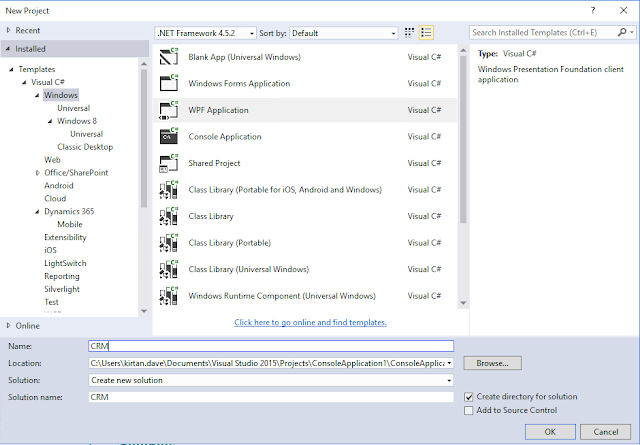
Task: Select the iOS category
Action: coord(50,250)
